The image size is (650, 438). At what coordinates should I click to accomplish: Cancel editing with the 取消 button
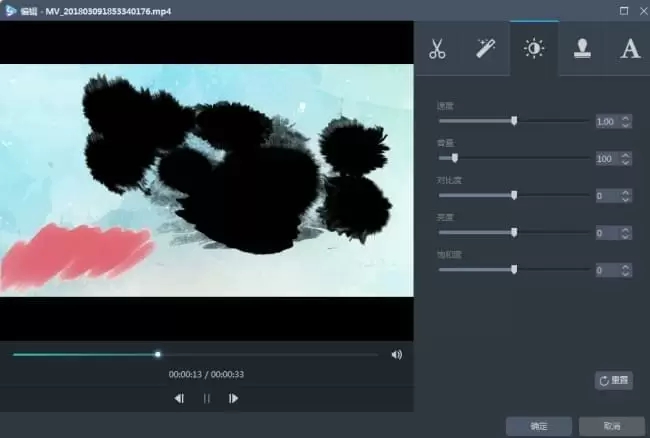tap(611, 426)
